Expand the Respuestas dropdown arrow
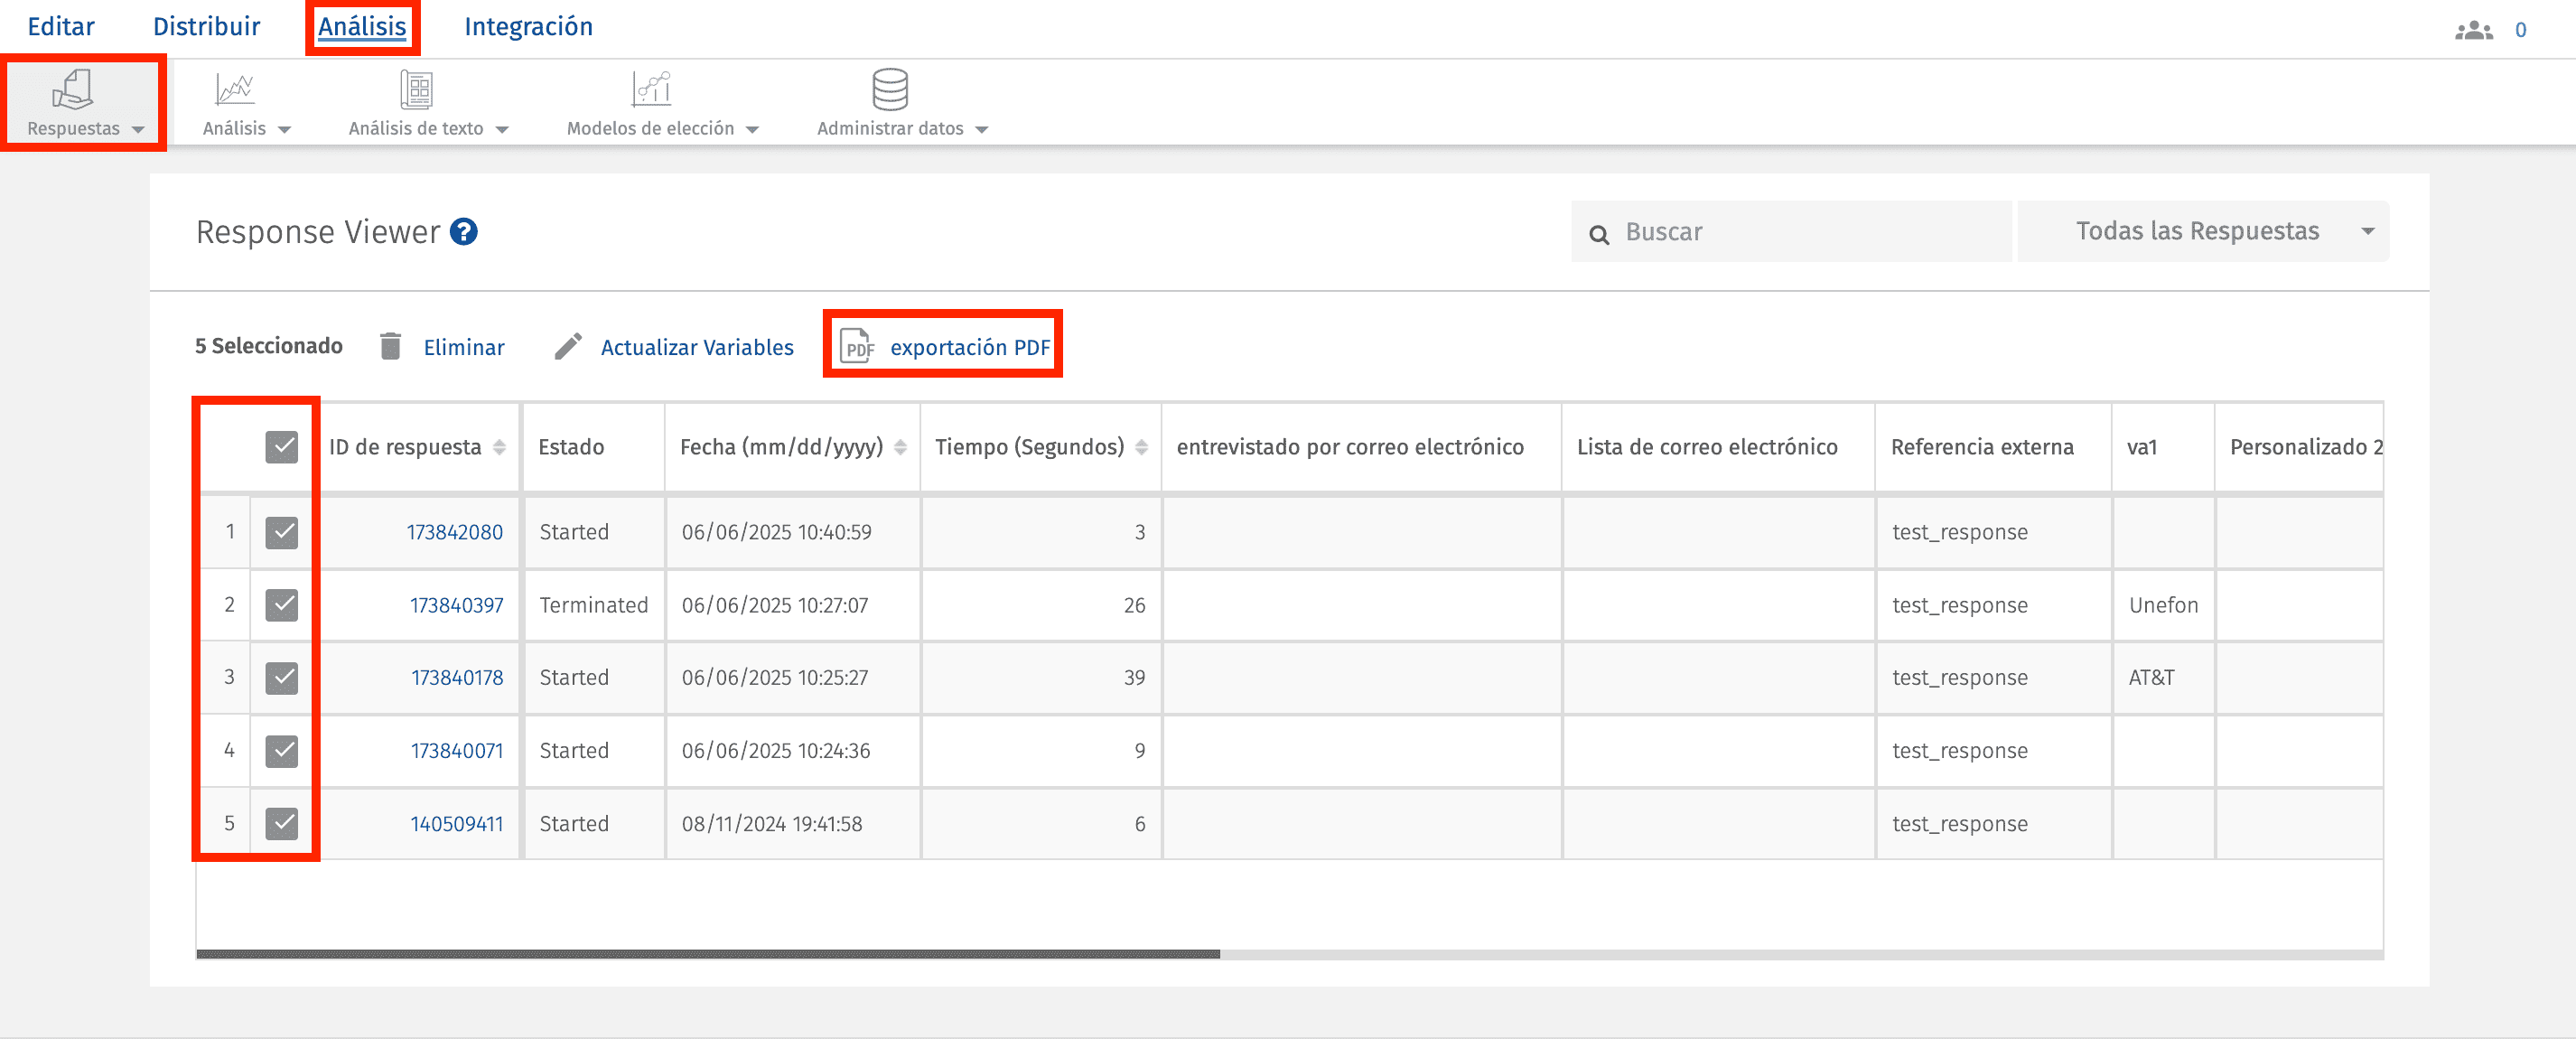Screen dimensions: 2576x1039 click(139, 129)
